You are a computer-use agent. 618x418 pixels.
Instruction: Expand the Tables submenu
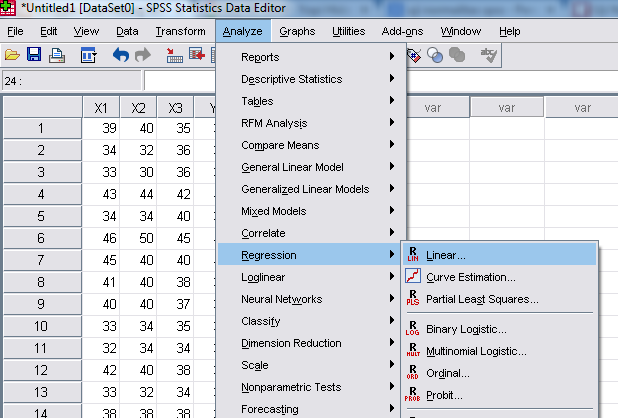pos(311,101)
